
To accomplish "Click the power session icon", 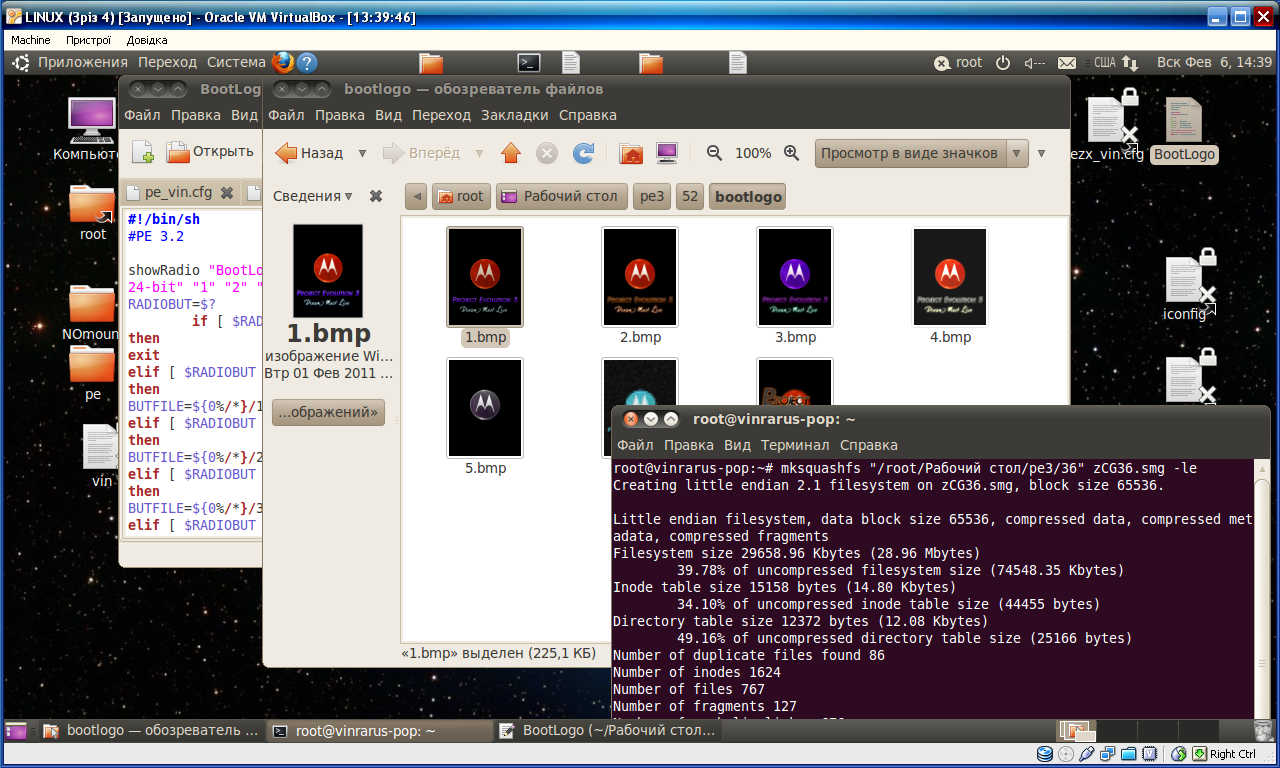I will tap(1003, 62).
